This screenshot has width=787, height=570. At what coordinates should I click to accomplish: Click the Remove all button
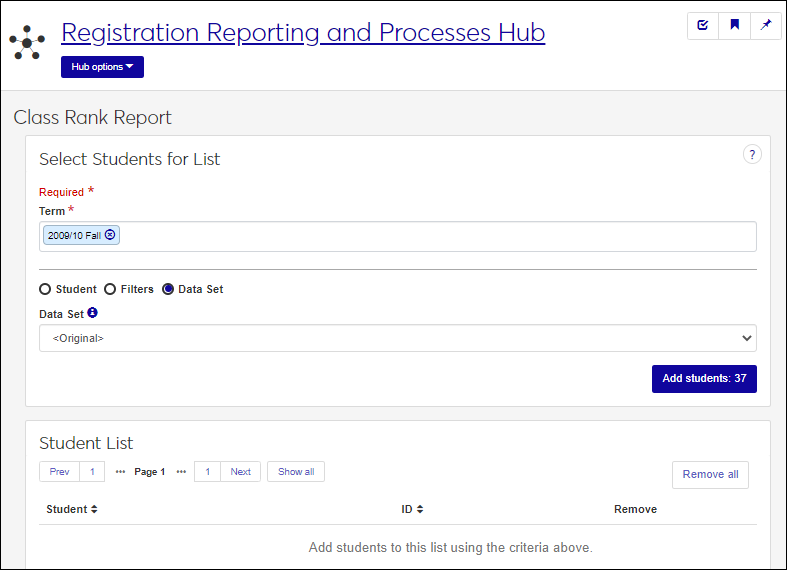(710, 474)
